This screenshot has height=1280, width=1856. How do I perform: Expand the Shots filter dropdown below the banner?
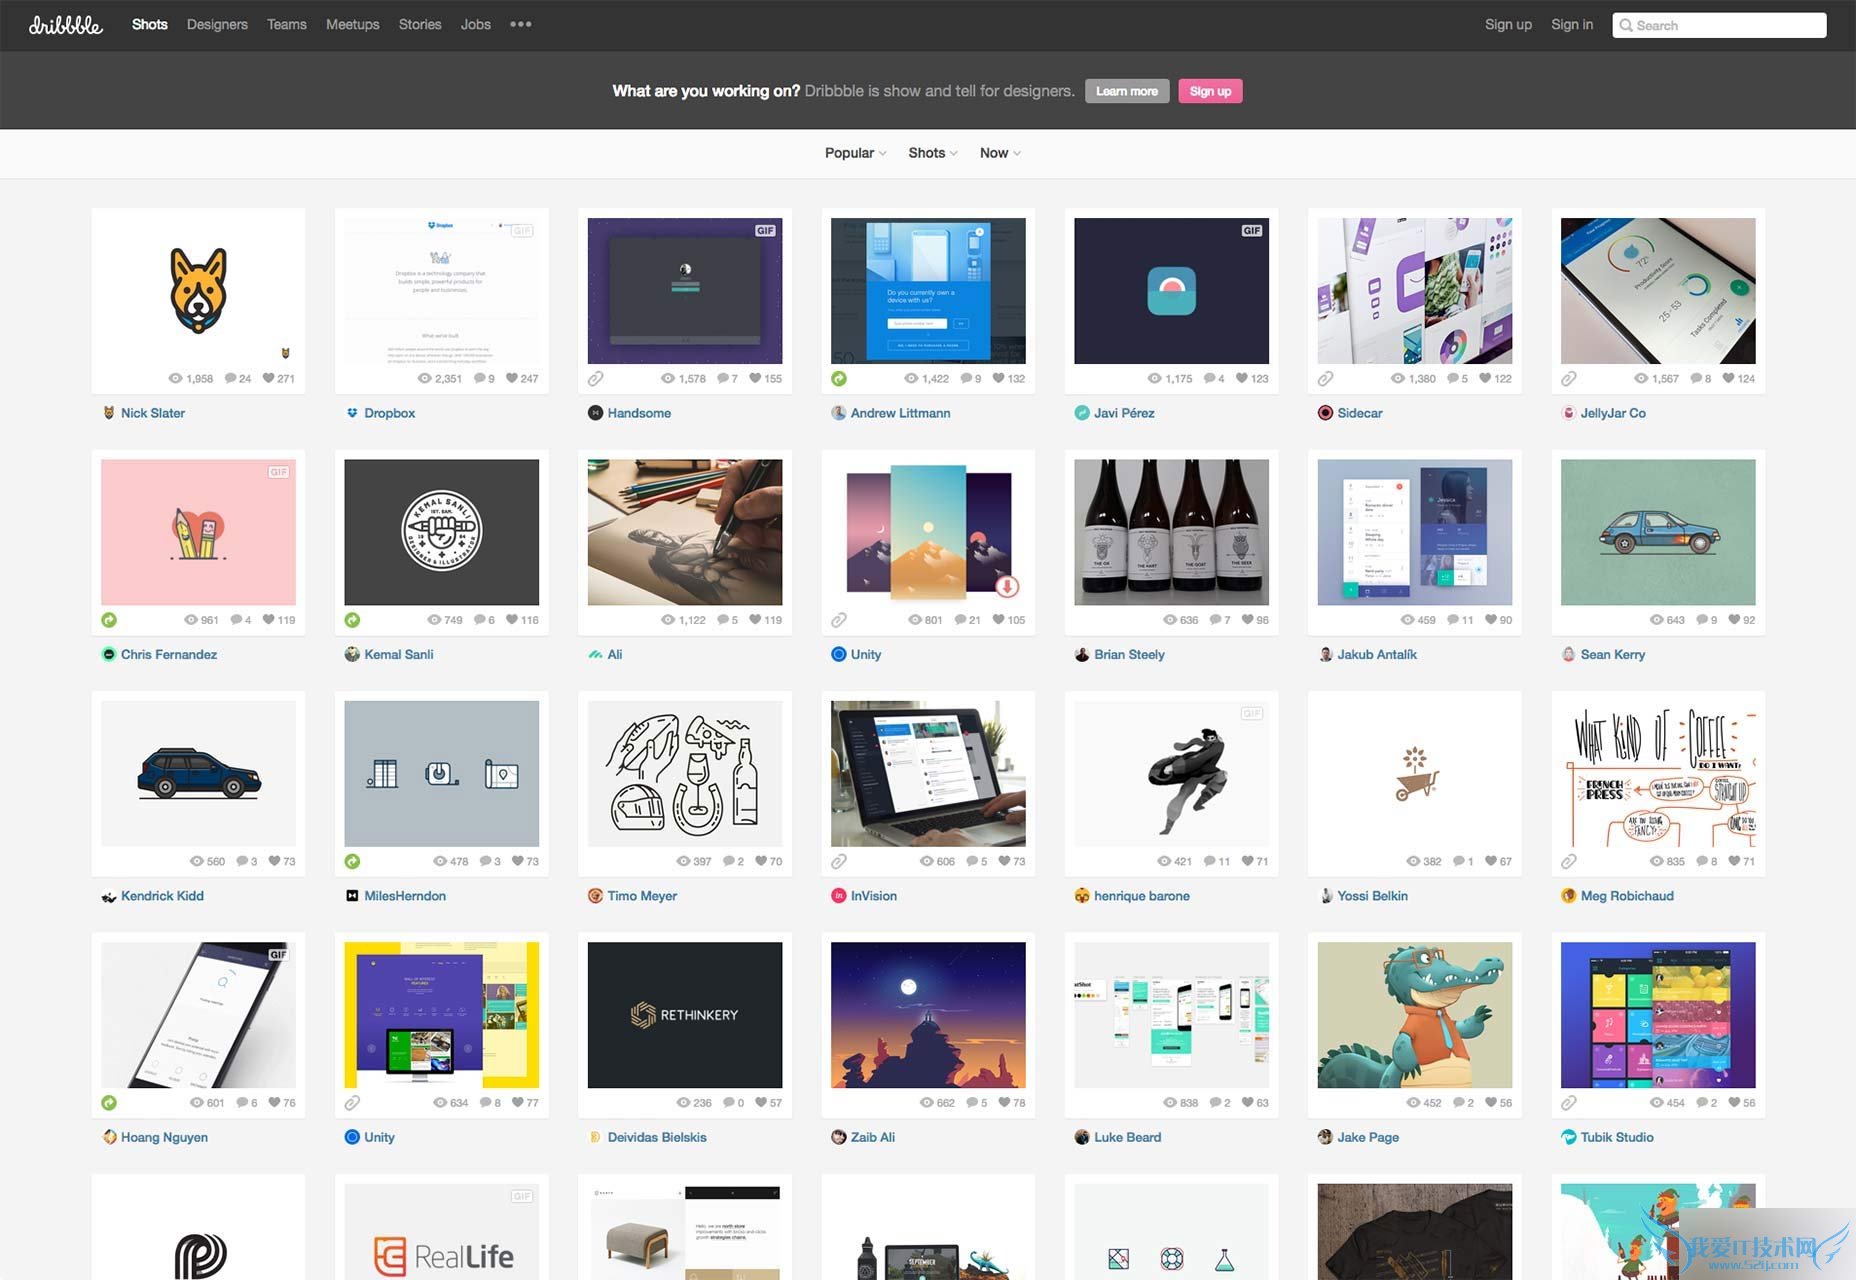932,153
